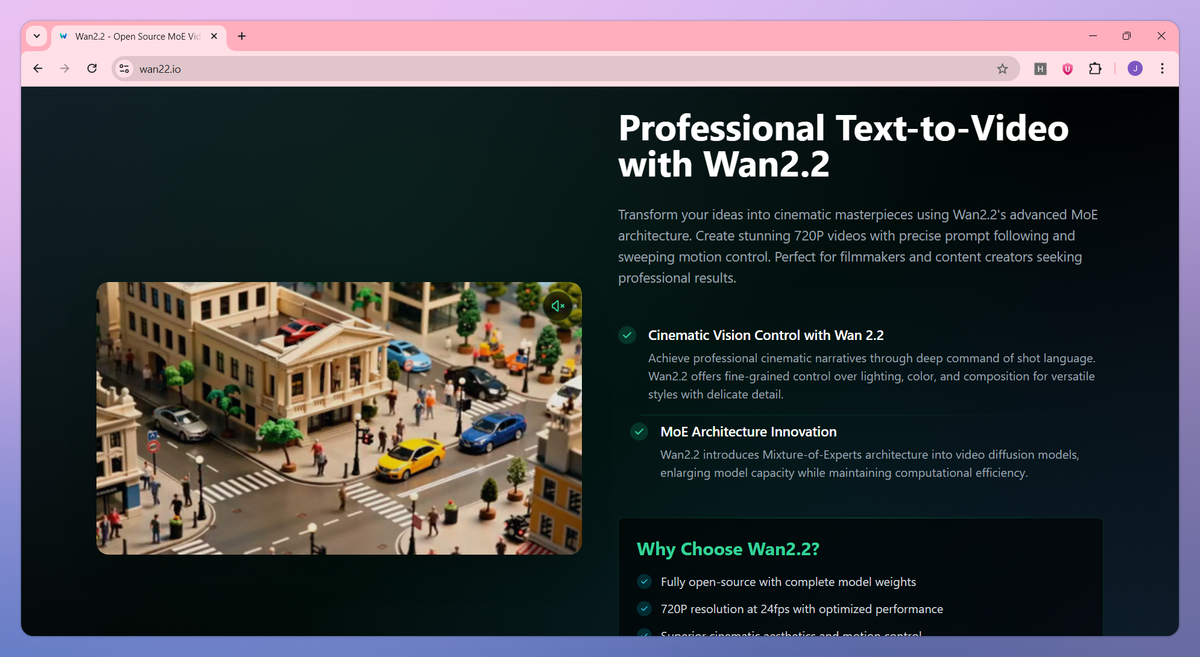Screen dimensions: 1200x657
Task: Click the wan22.io address bar
Action: (x=566, y=69)
